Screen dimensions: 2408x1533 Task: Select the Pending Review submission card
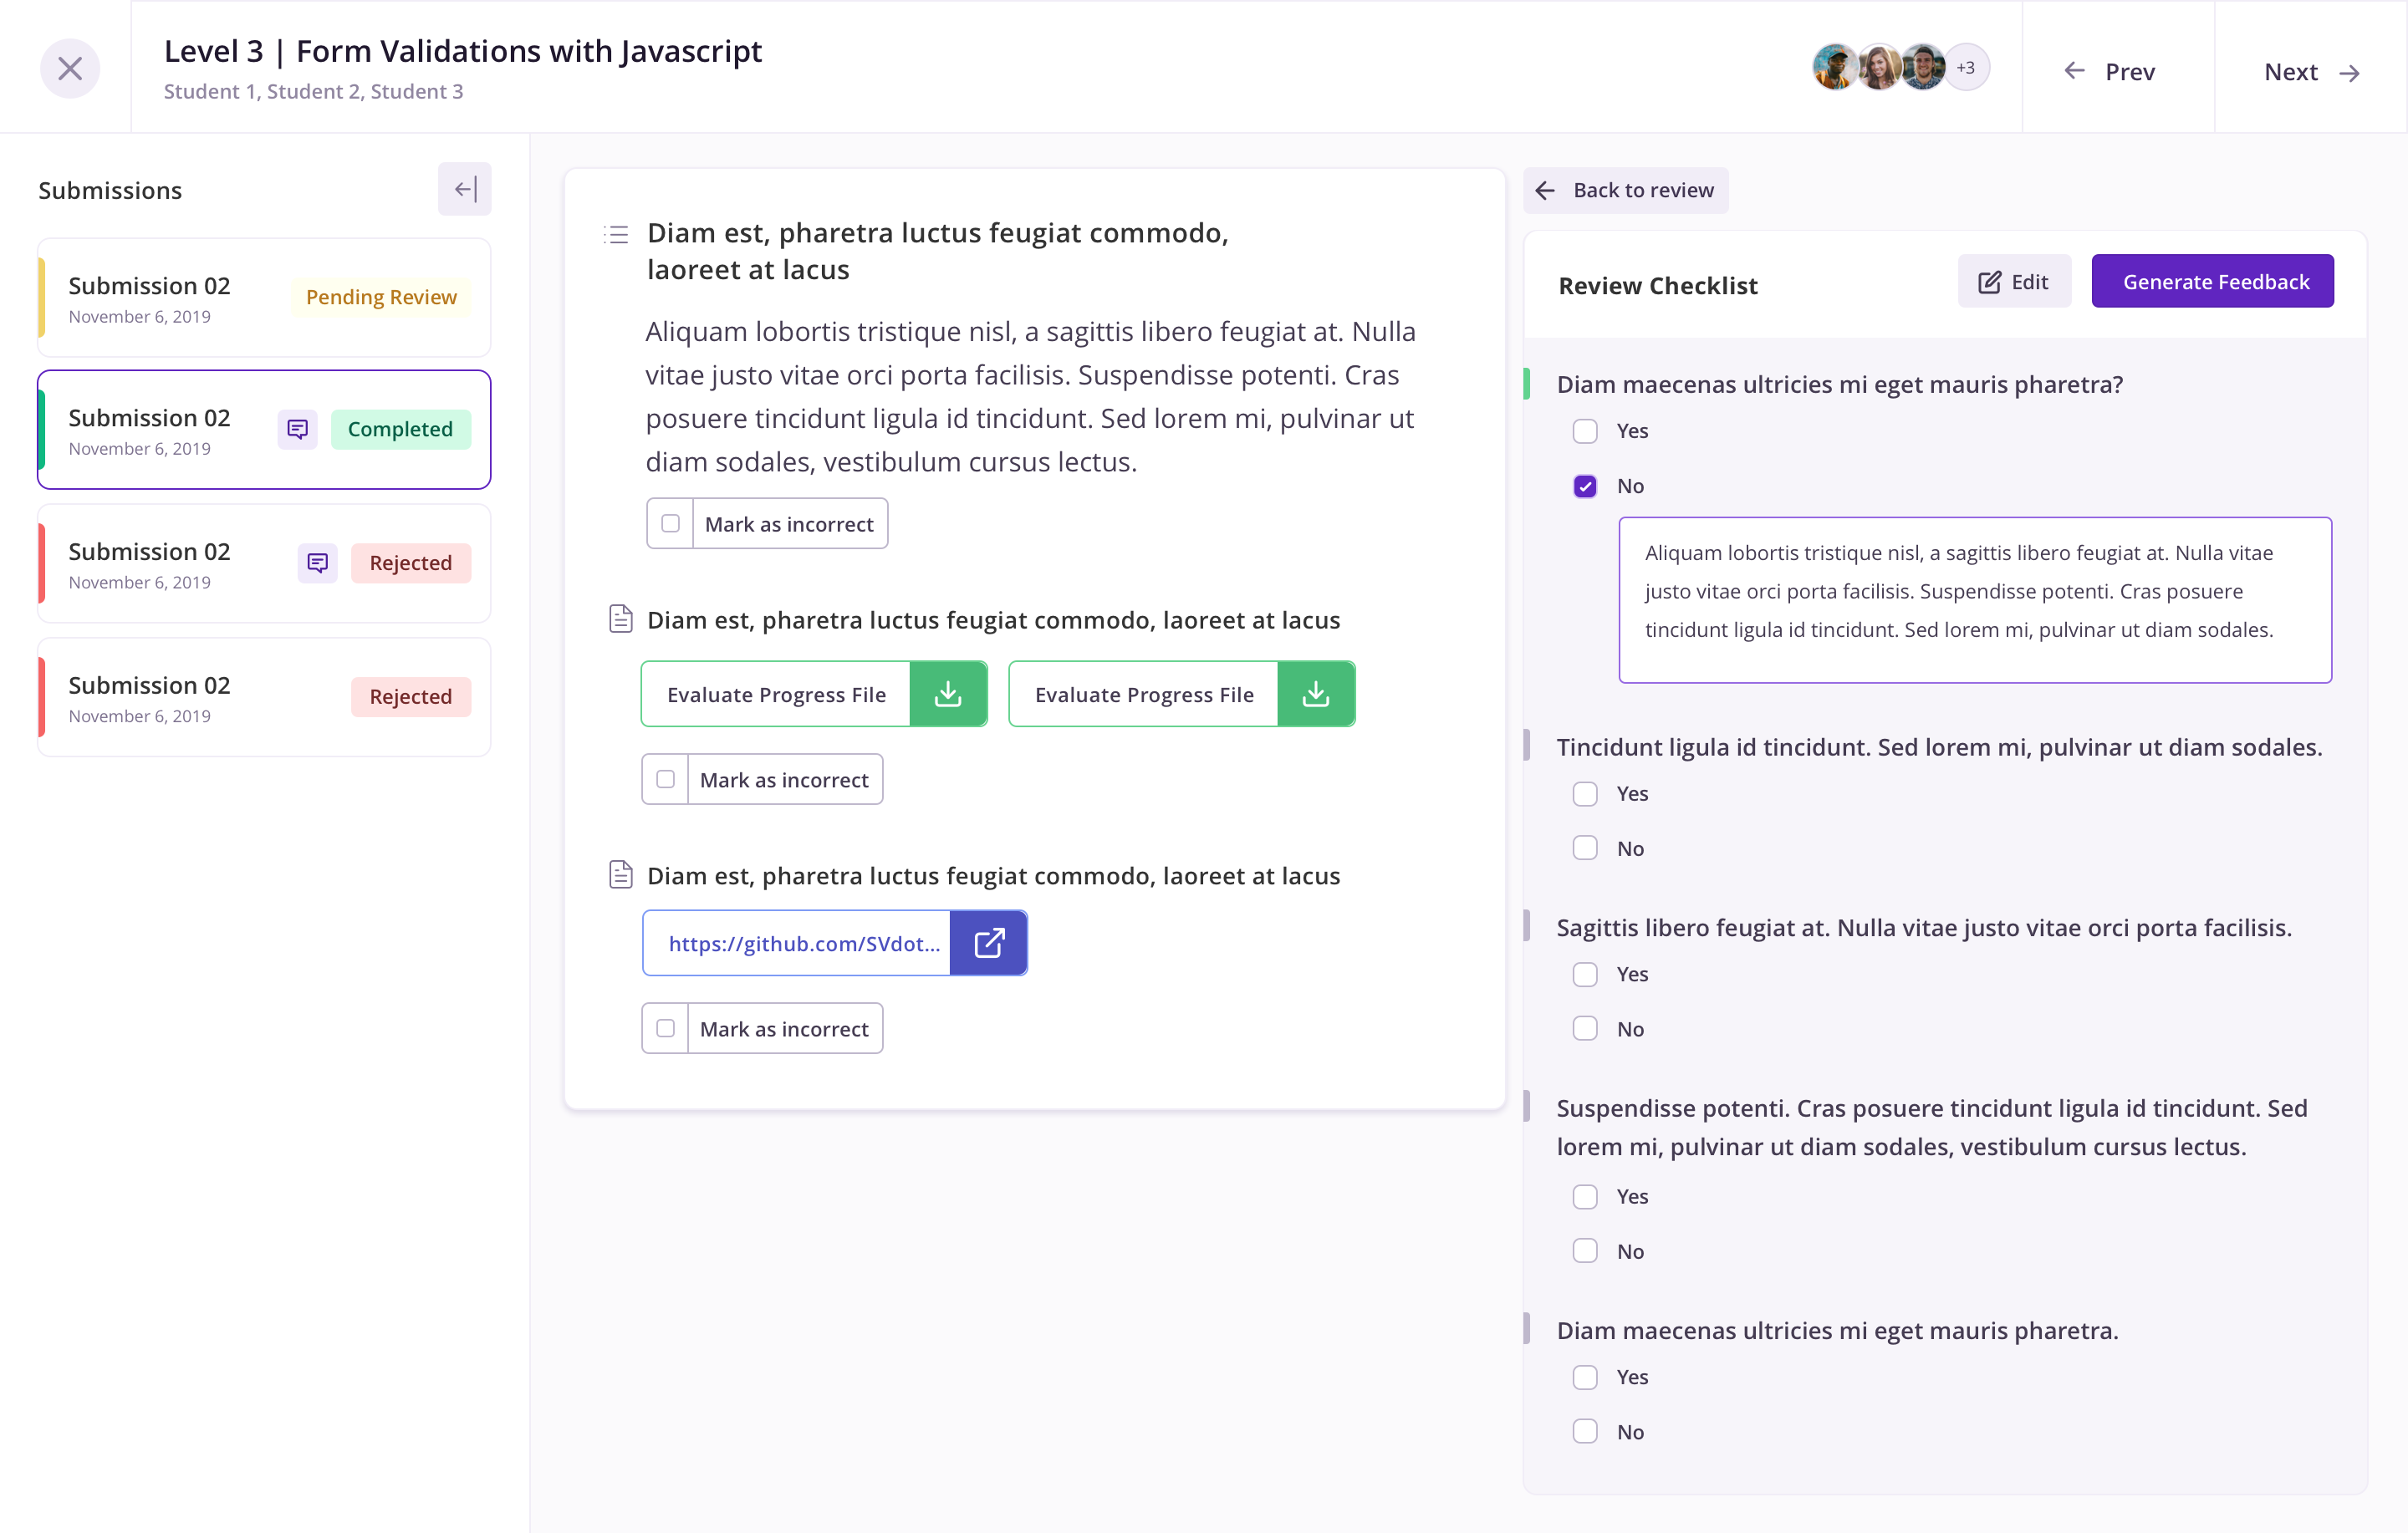263,297
